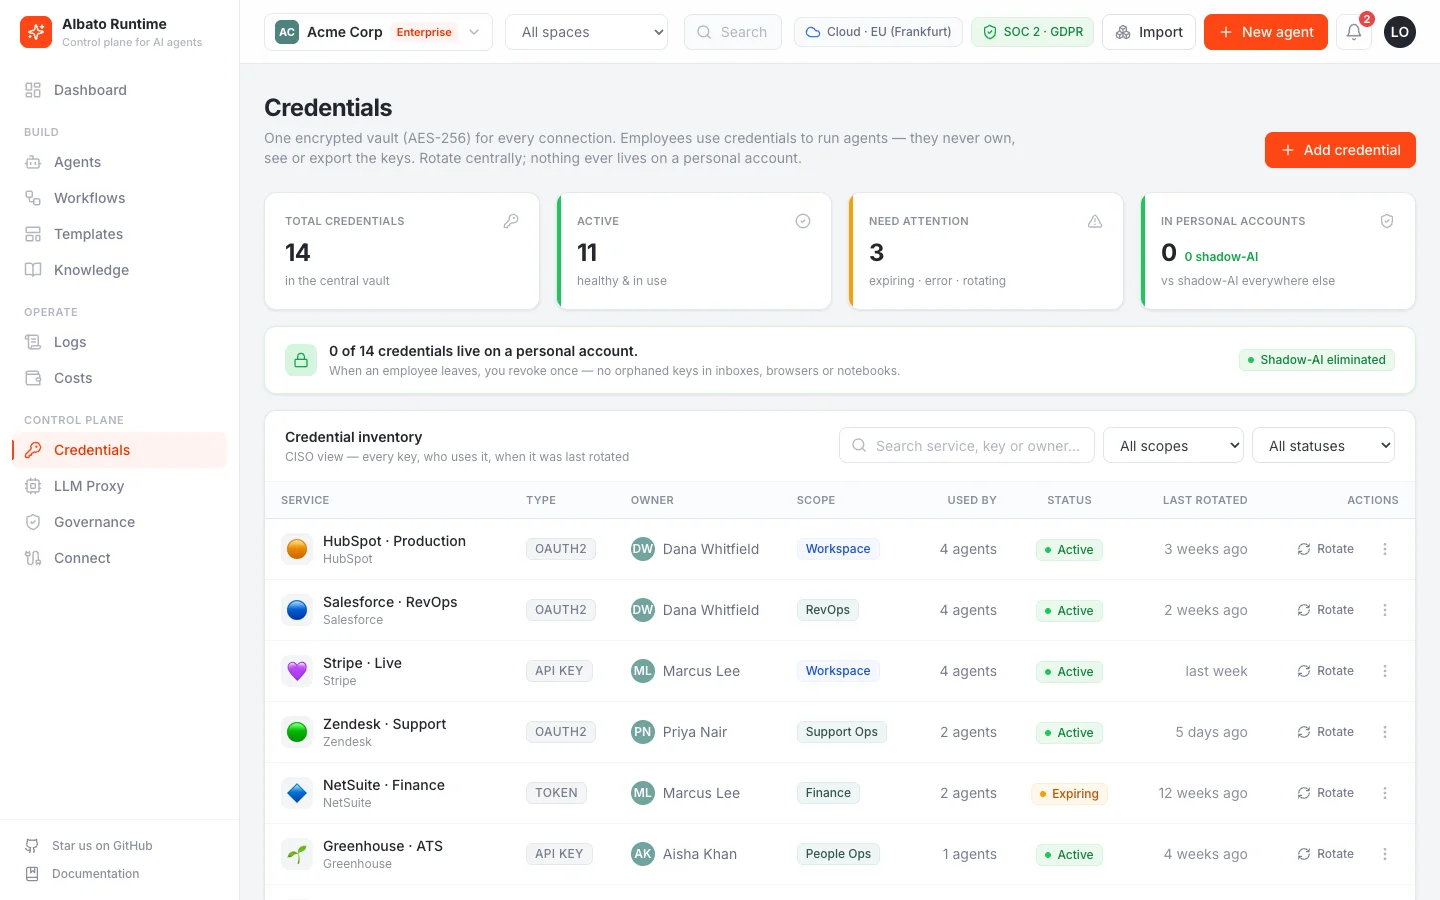The image size is (1440, 900).
Task: Click the Greenhouse service icon
Action: (x=297, y=854)
